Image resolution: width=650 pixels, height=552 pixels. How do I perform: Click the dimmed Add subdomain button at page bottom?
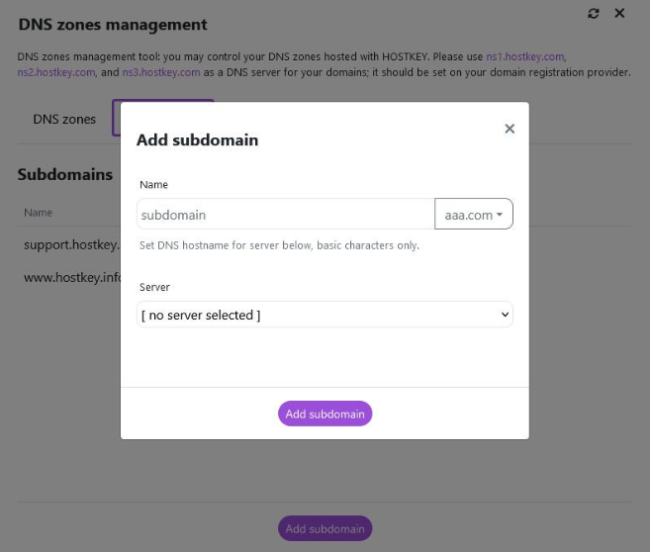point(325,528)
